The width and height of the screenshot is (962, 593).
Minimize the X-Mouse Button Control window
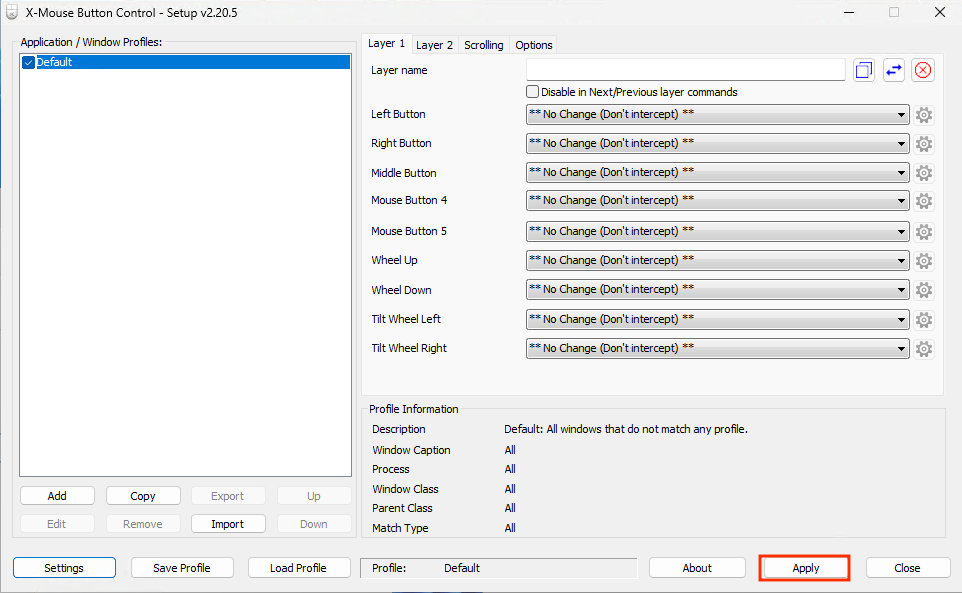tap(849, 12)
